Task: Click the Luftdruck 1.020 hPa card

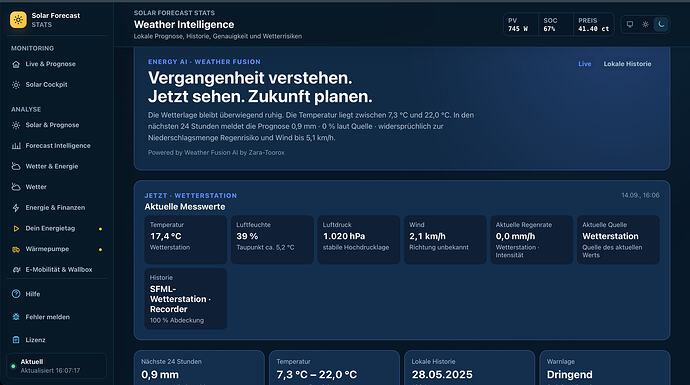Action: point(359,240)
